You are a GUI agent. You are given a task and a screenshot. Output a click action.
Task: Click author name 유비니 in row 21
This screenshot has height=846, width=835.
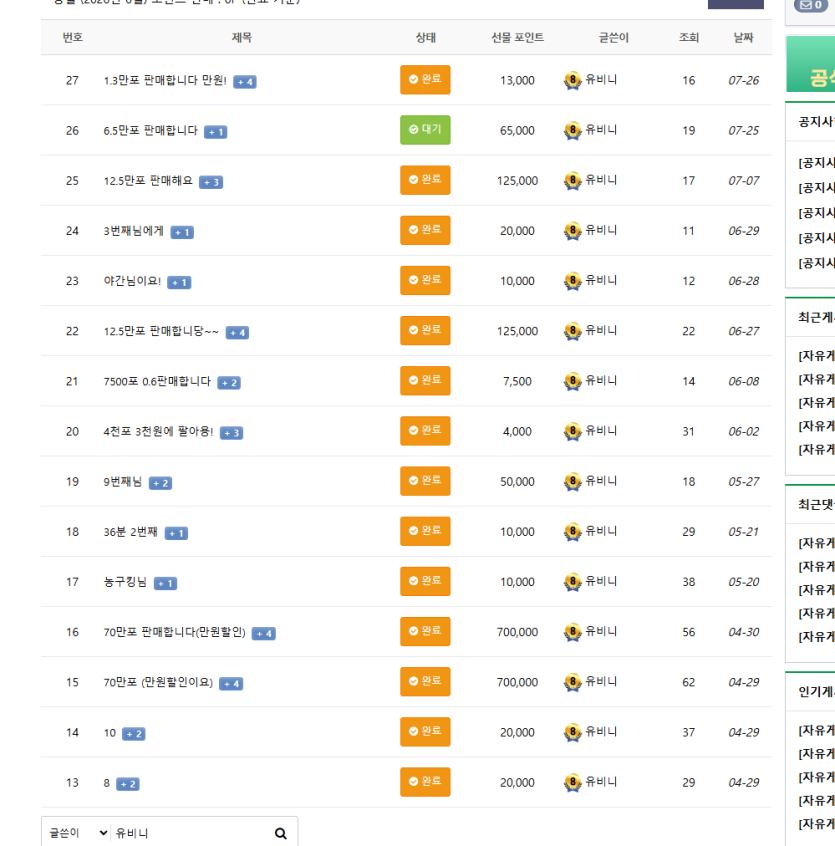(x=601, y=381)
